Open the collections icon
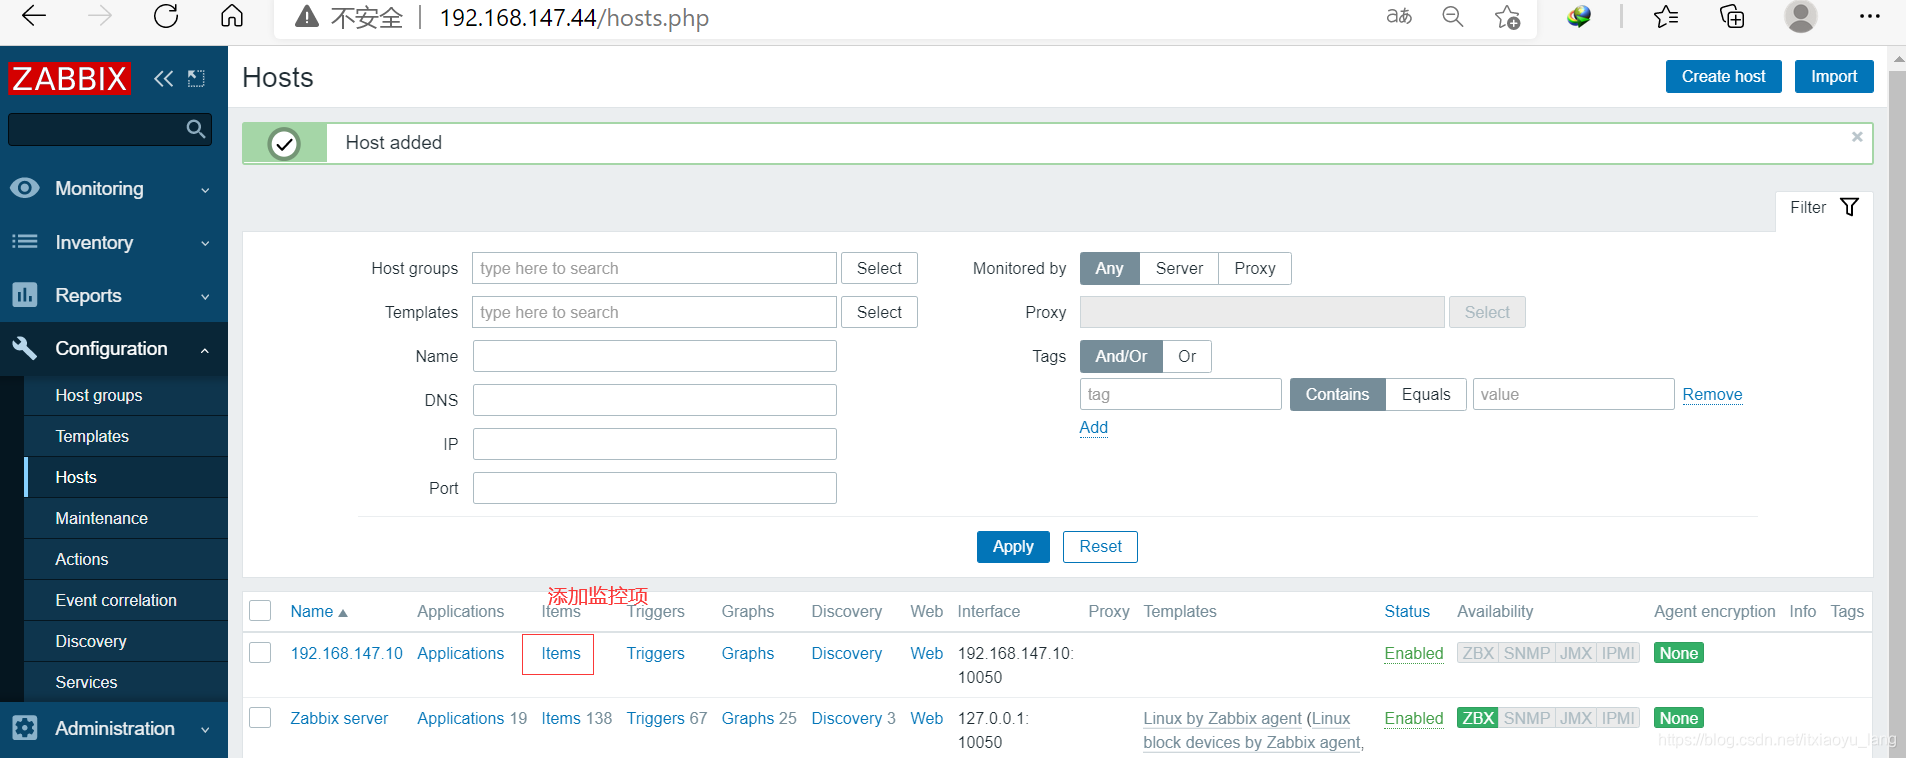The width and height of the screenshot is (1906, 758). coord(1732,16)
